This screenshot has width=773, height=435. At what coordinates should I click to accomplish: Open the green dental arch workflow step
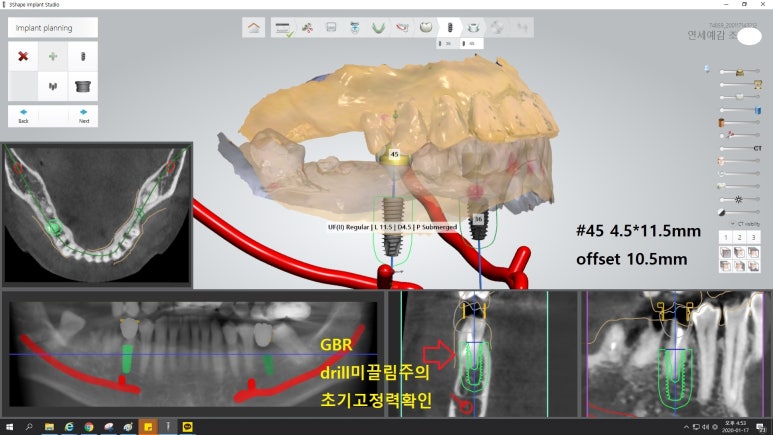pyautogui.click(x=379, y=27)
